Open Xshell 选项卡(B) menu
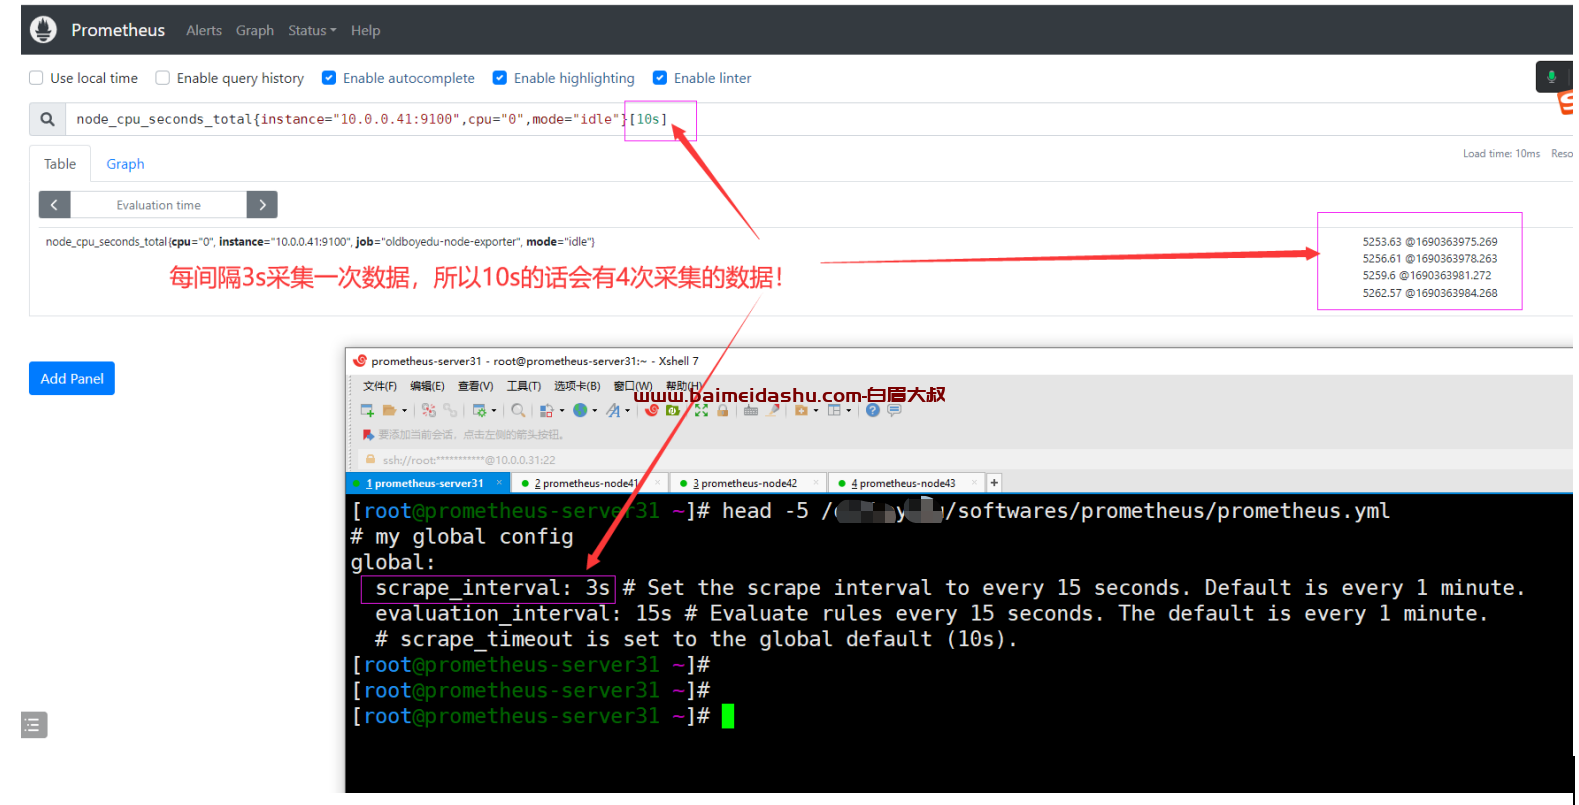This screenshot has width=1579, height=805. point(577,386)
